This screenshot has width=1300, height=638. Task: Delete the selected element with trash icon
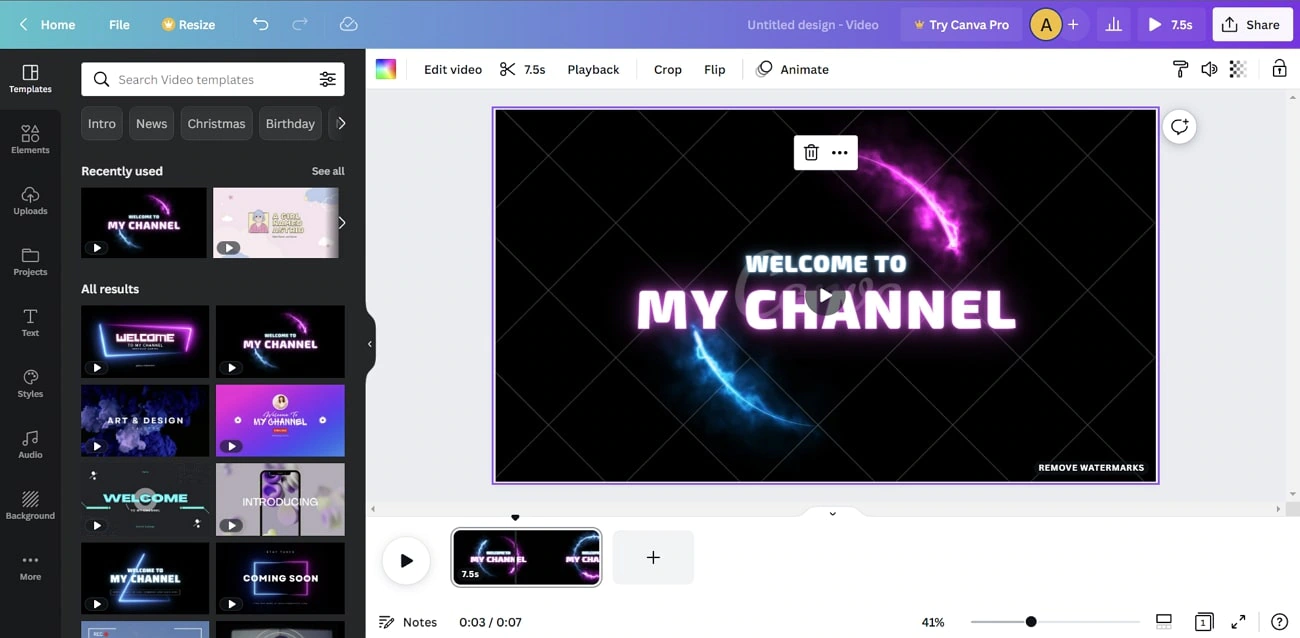pos(811,152)
